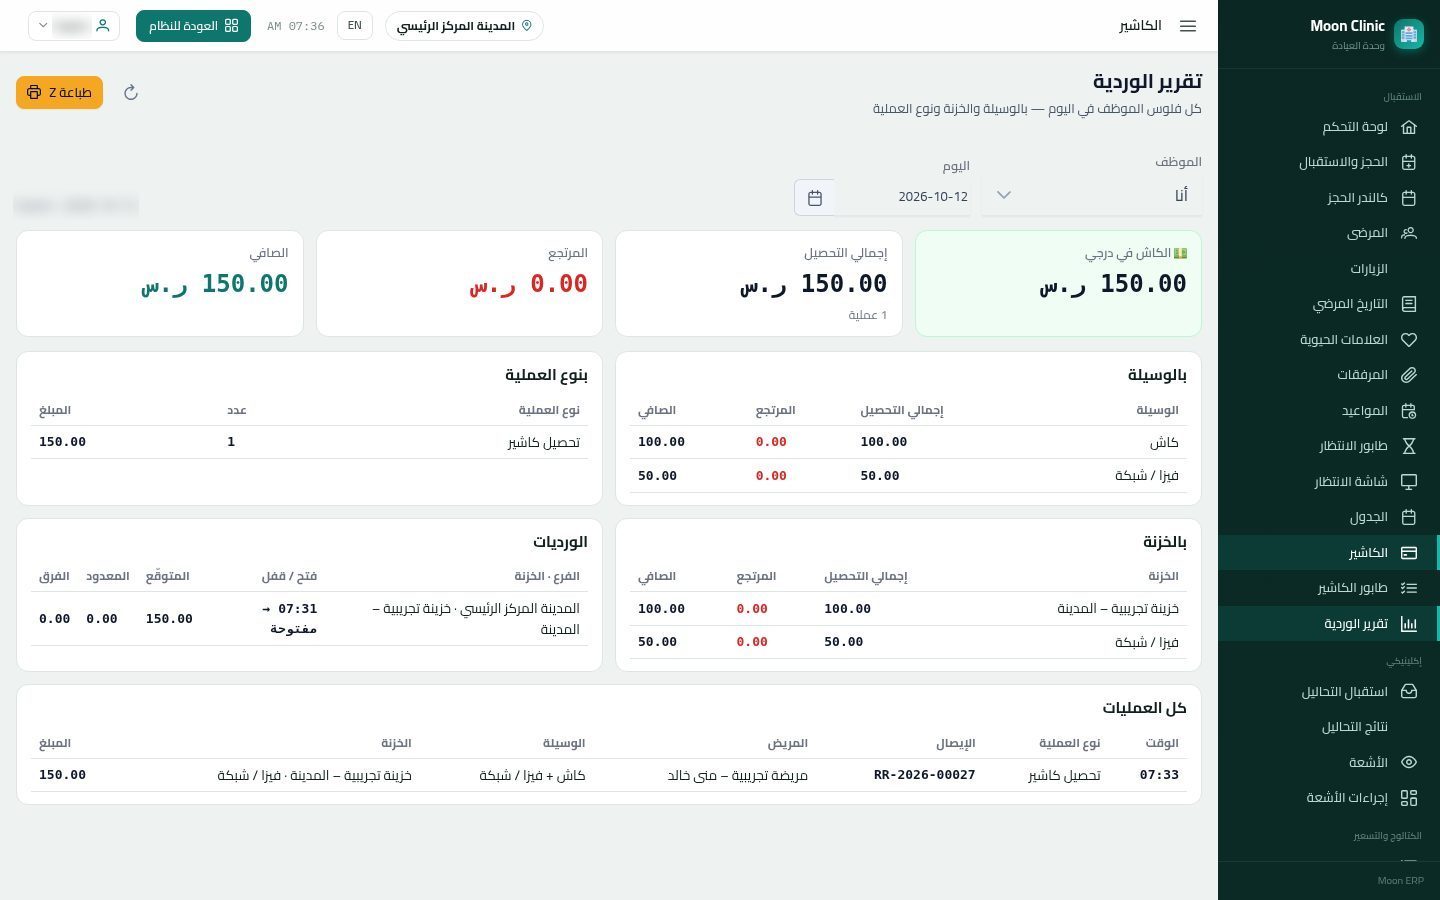The image size is (1440, 900).
Task: Click the paperclip icon of المرفقات
Action: pyautogui.click(x=1409, y=375)
